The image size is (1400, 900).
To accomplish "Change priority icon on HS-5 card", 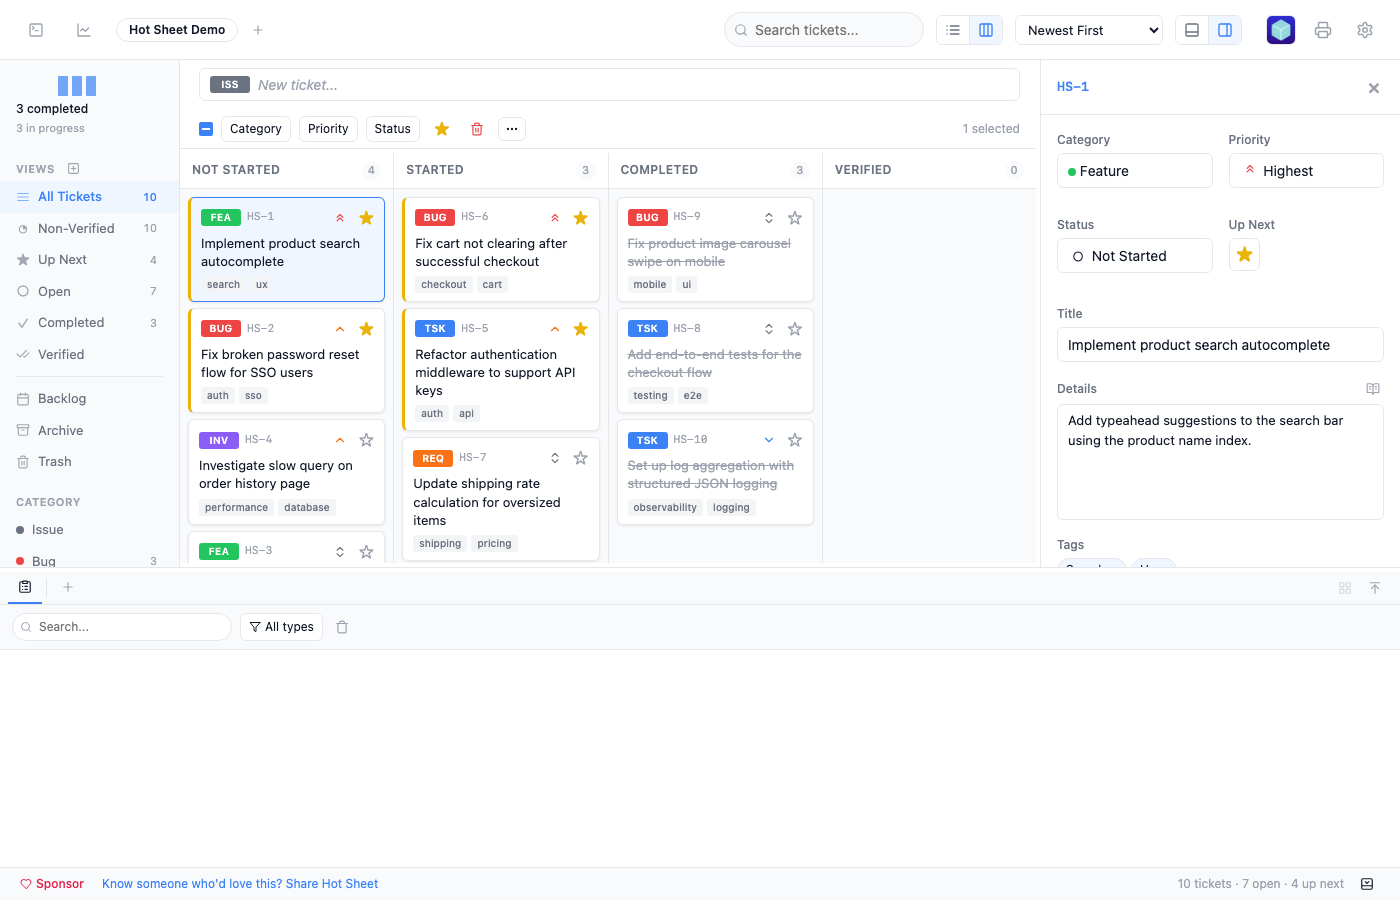I will click(x=555, y=329).
